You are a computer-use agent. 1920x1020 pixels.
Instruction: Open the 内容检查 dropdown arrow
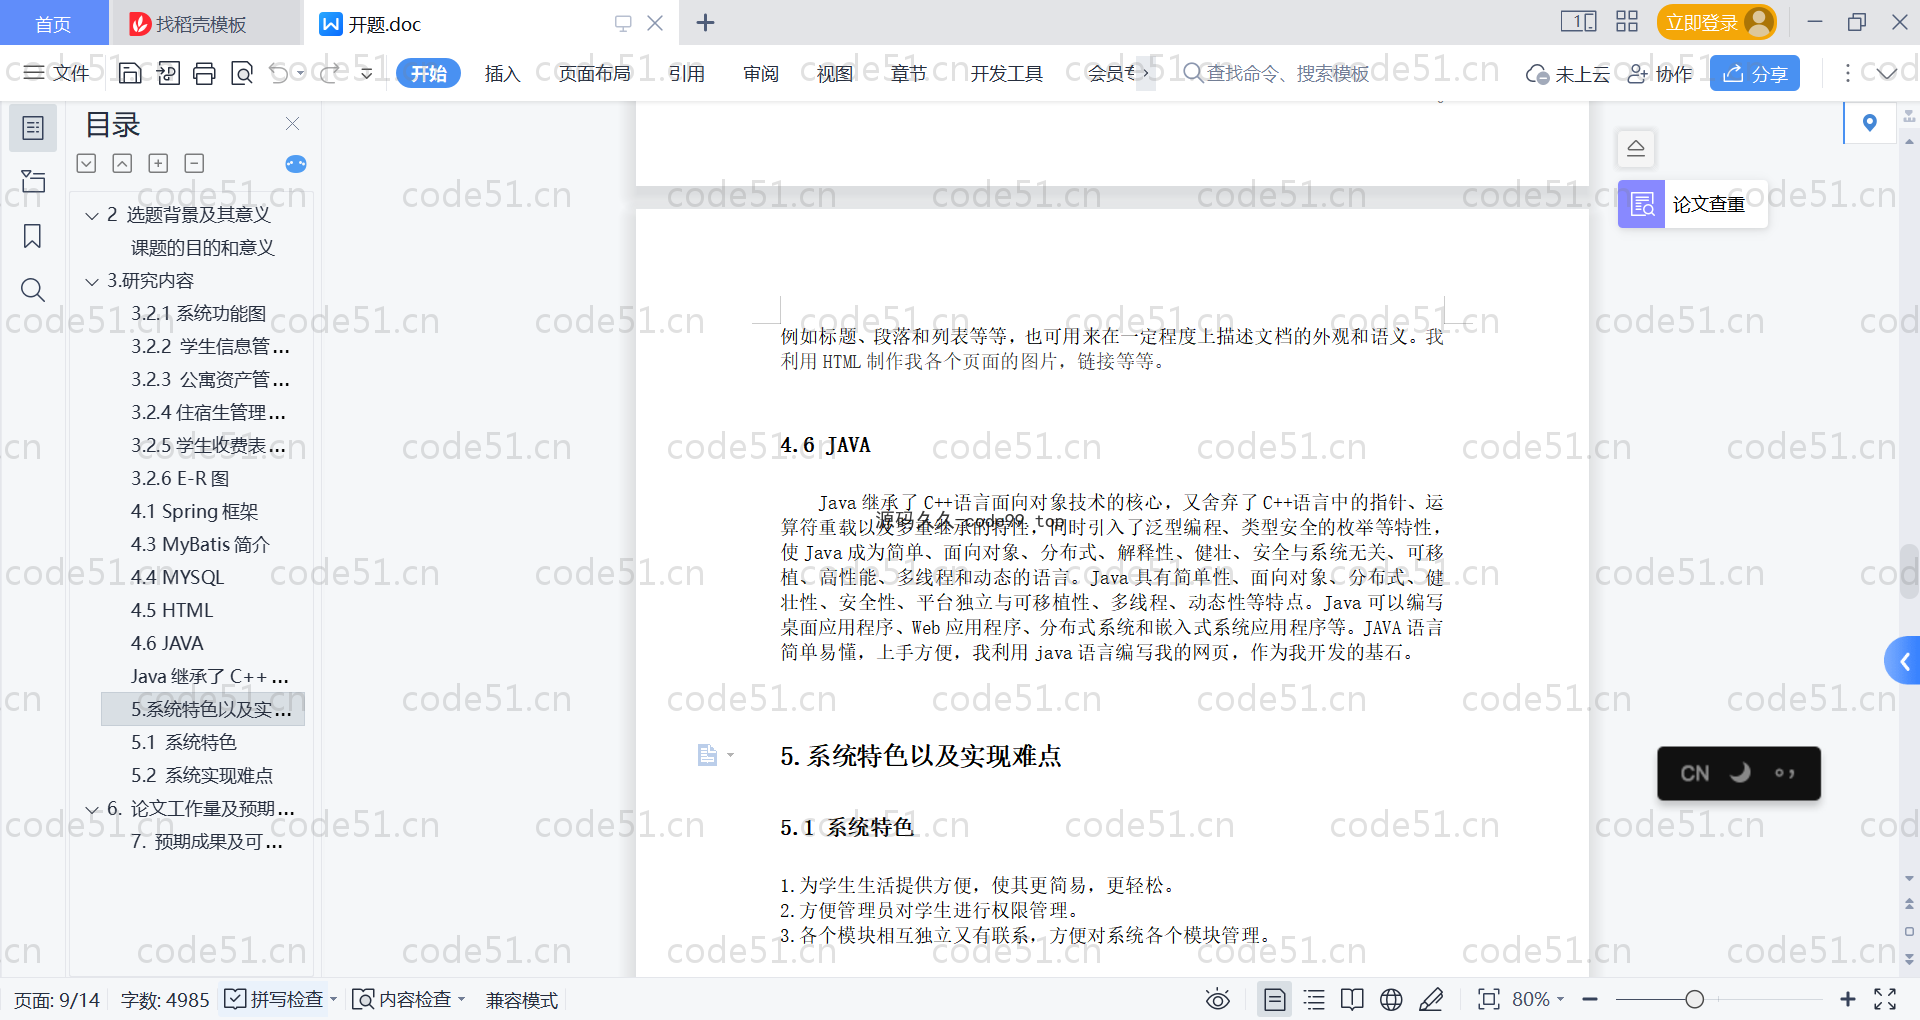coord(461,999)
